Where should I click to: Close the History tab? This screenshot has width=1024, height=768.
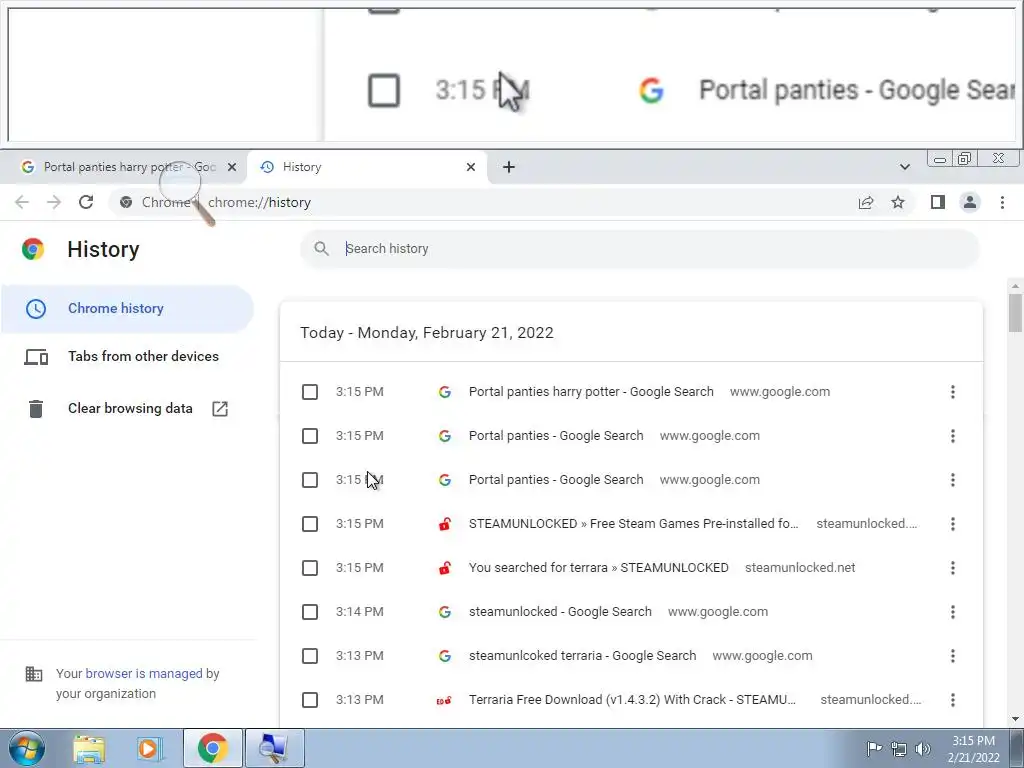tap(471, 167)
